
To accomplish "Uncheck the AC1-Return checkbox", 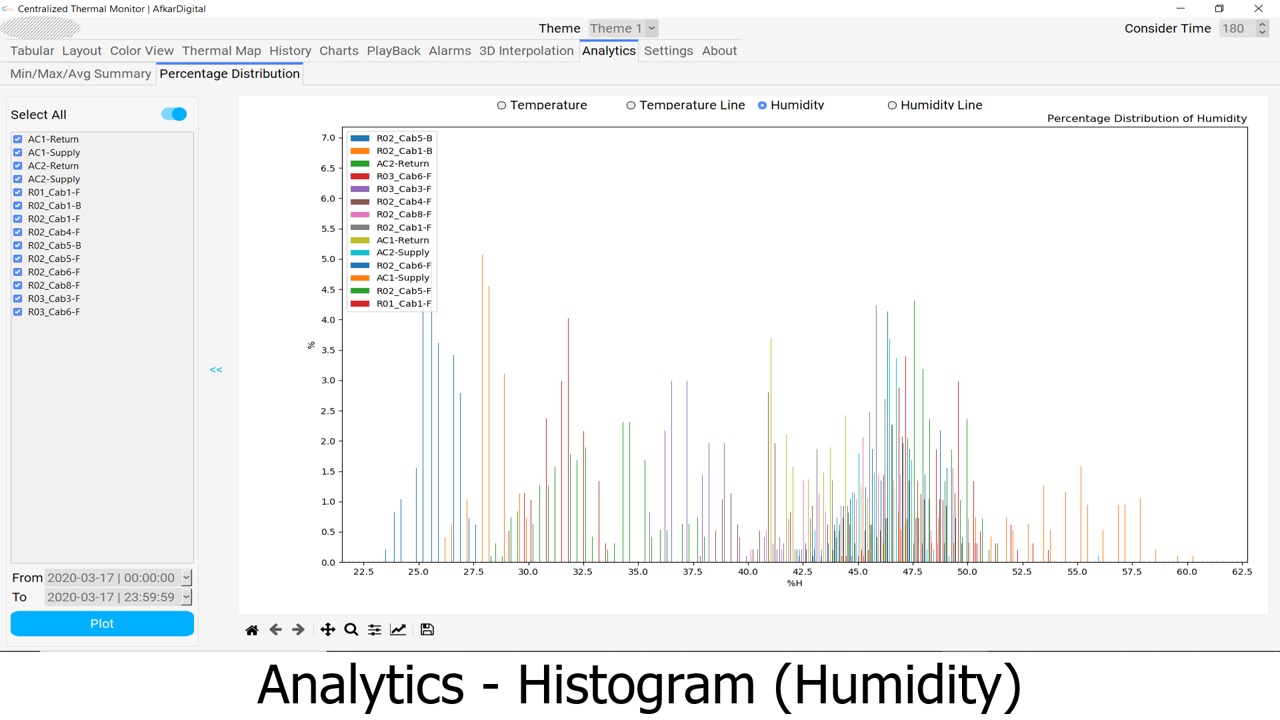I will point(18,140).
